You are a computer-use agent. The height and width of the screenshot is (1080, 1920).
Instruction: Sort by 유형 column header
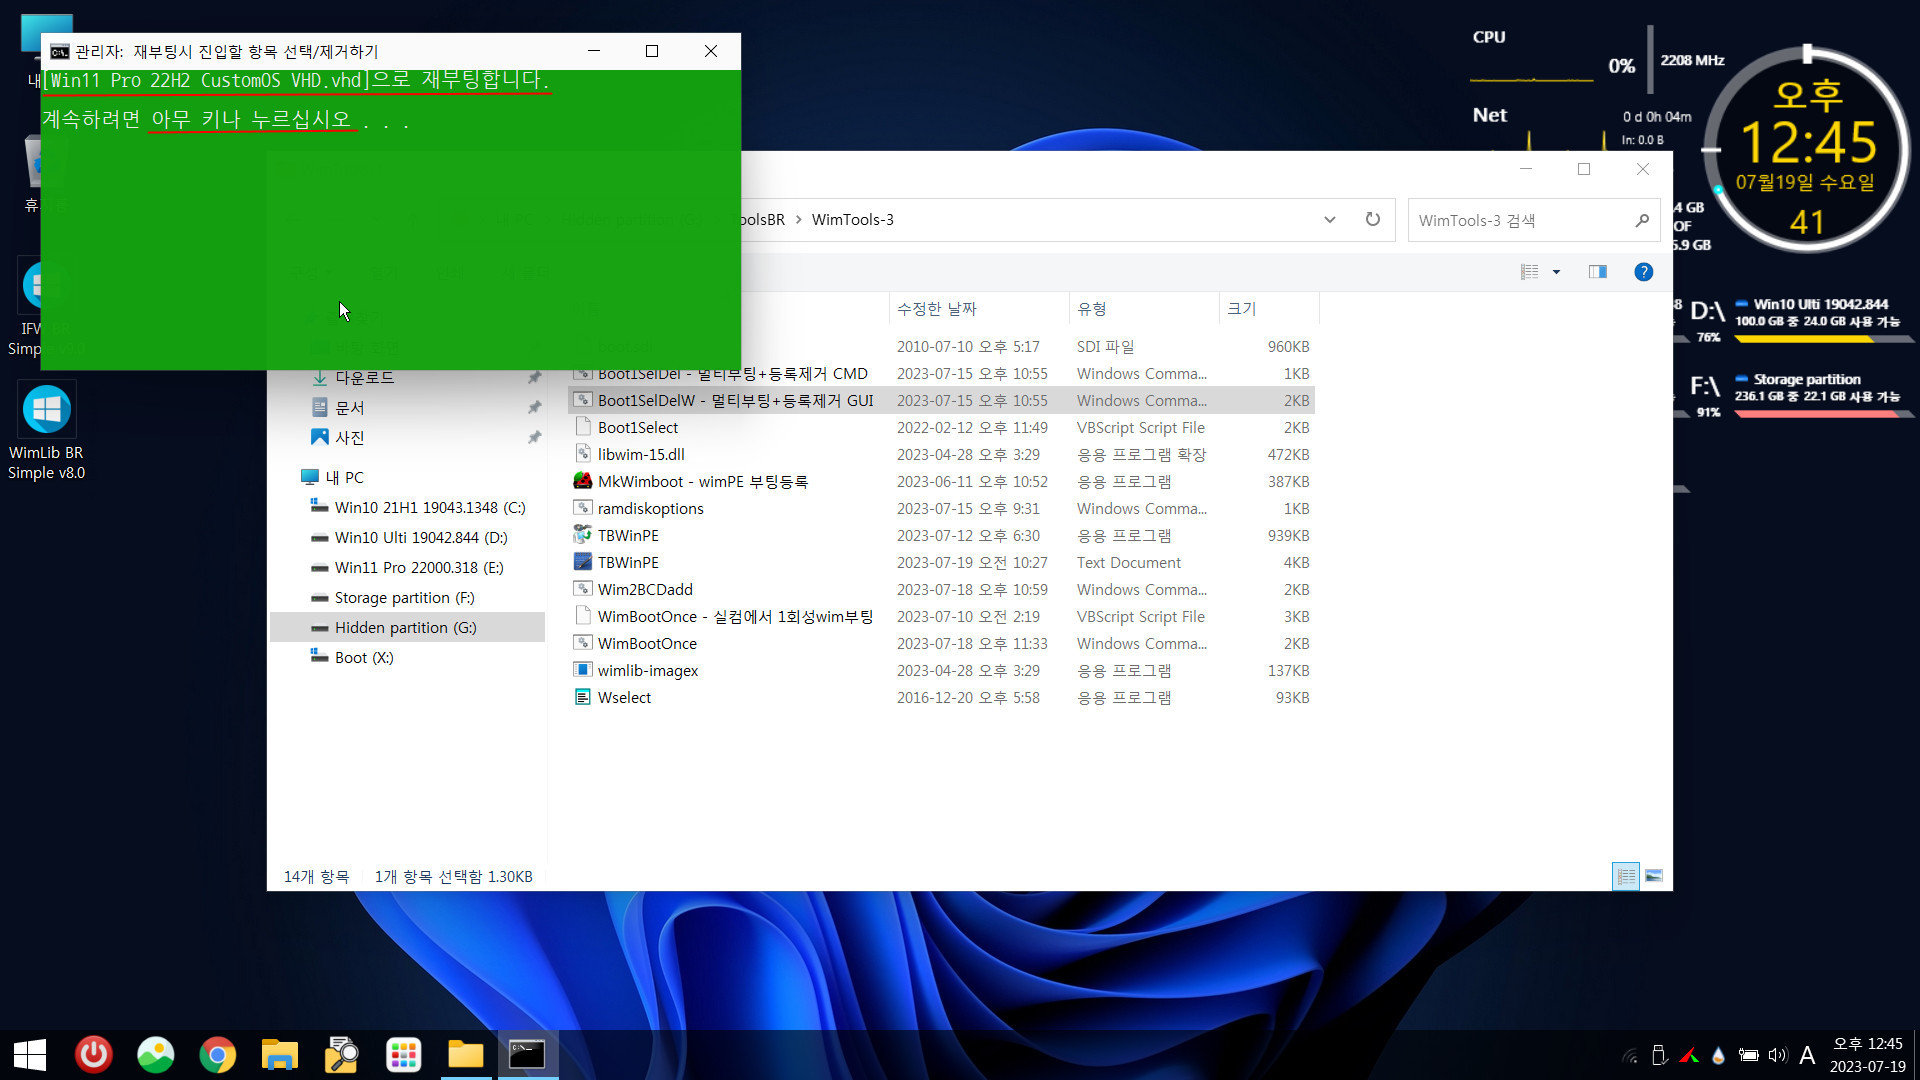pos(1144,309)
